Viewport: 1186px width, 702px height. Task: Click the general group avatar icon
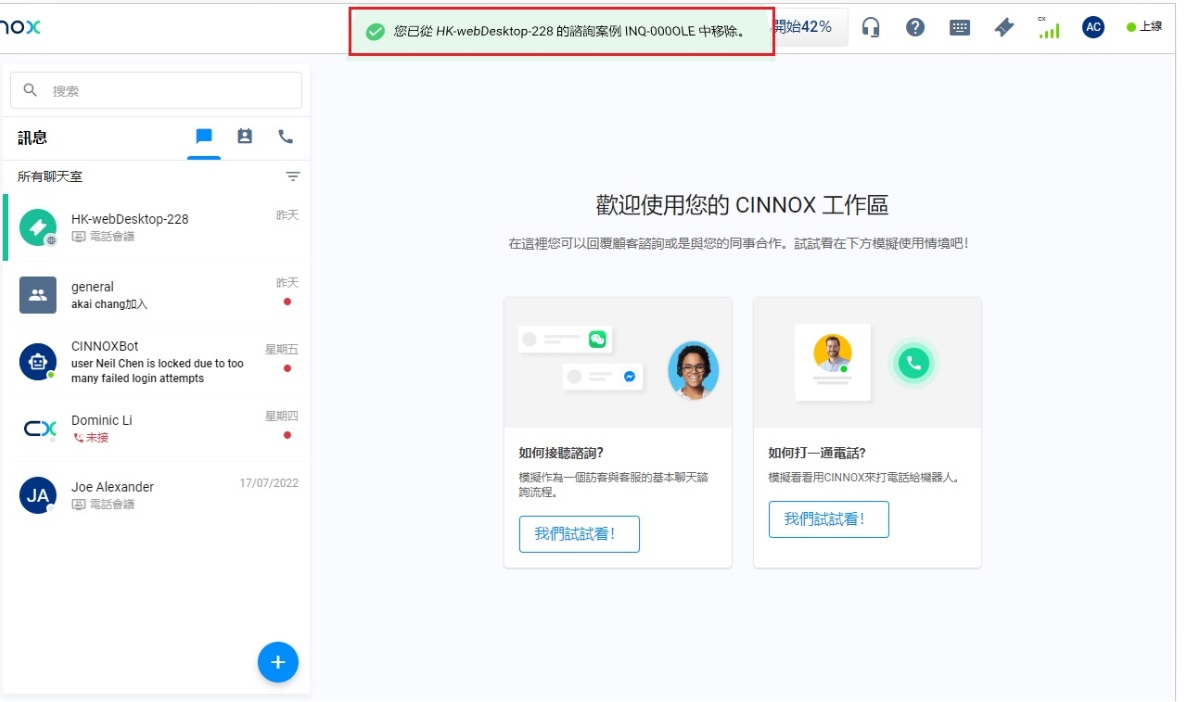[38, 295]
